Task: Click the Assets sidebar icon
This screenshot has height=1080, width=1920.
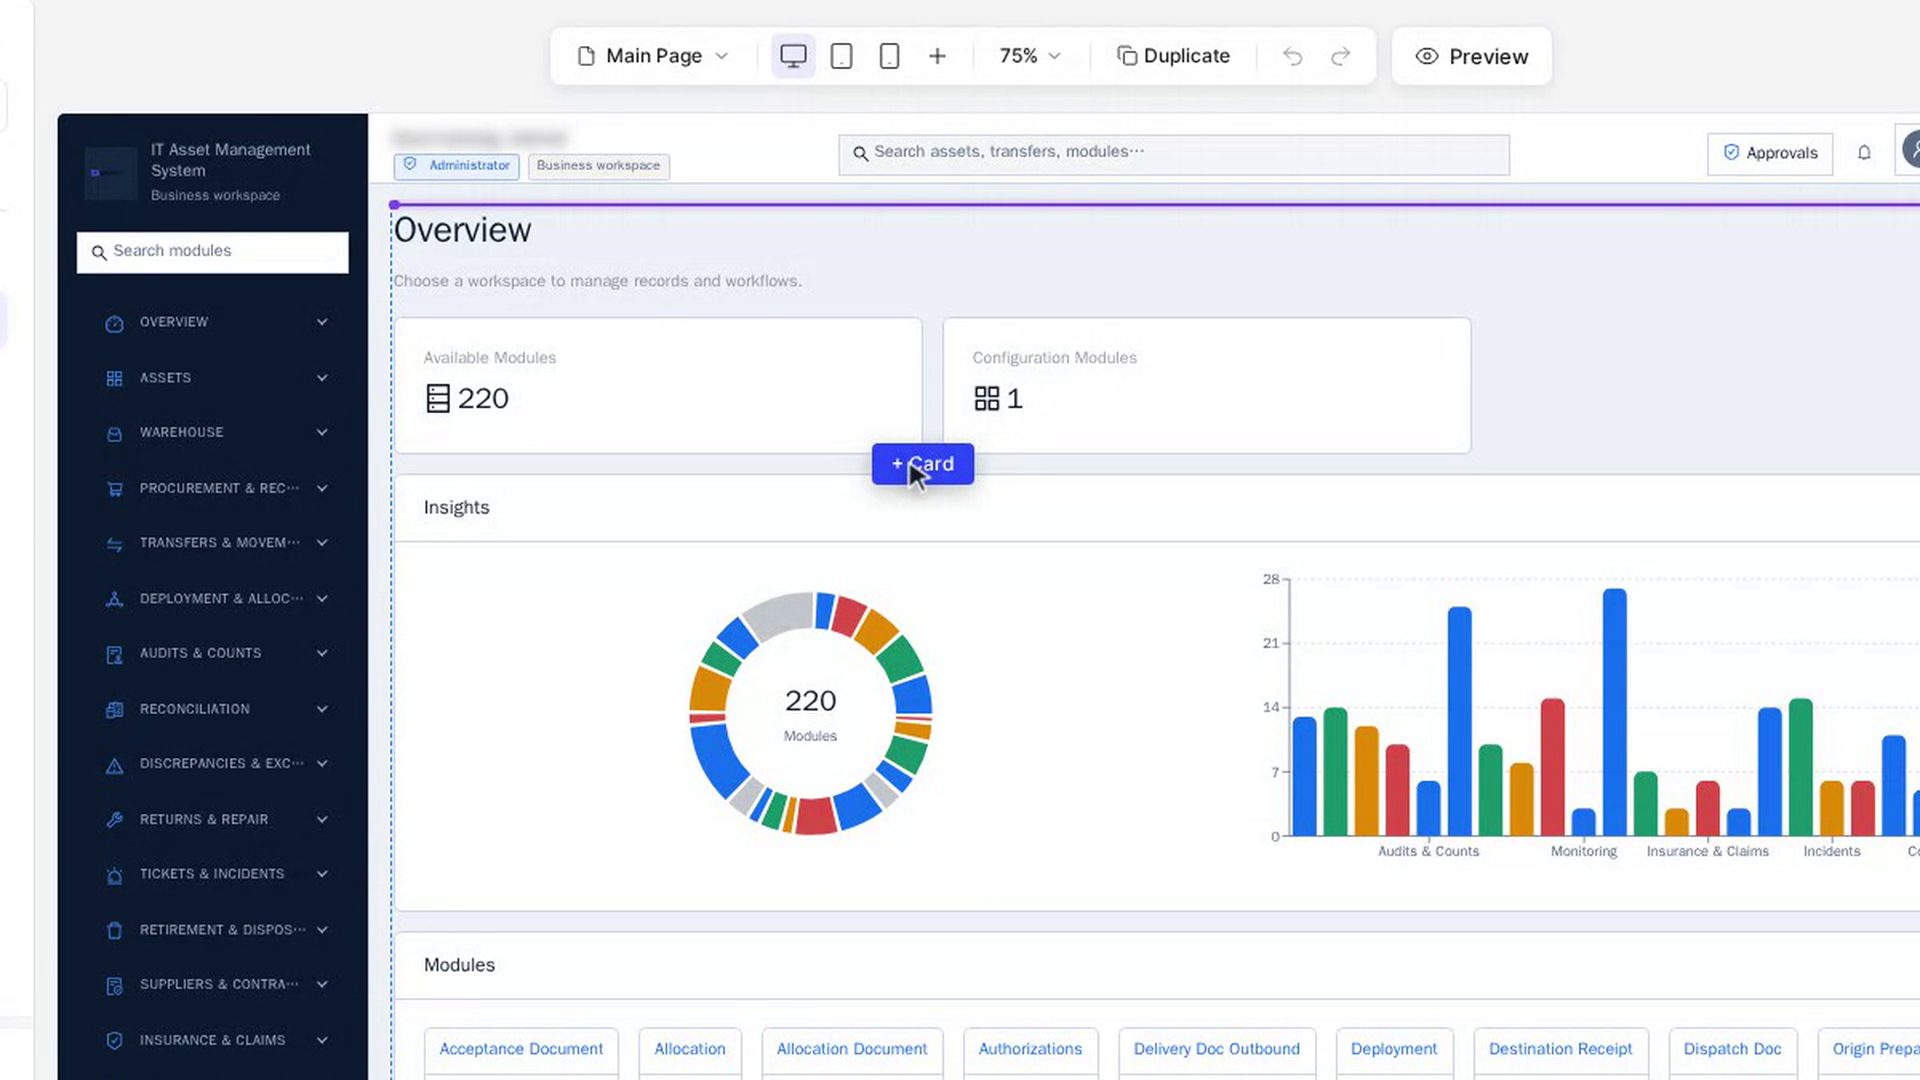Action: click(114, 378)
